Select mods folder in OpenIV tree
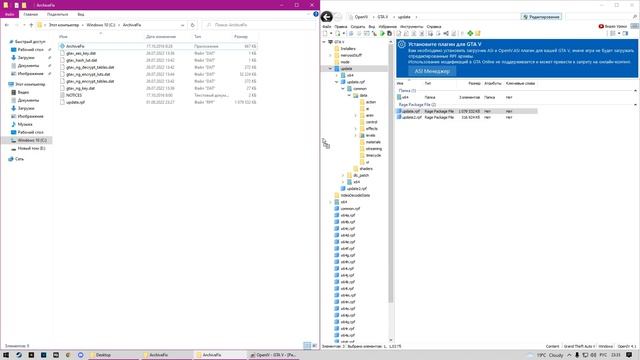 tap(342, 62)
